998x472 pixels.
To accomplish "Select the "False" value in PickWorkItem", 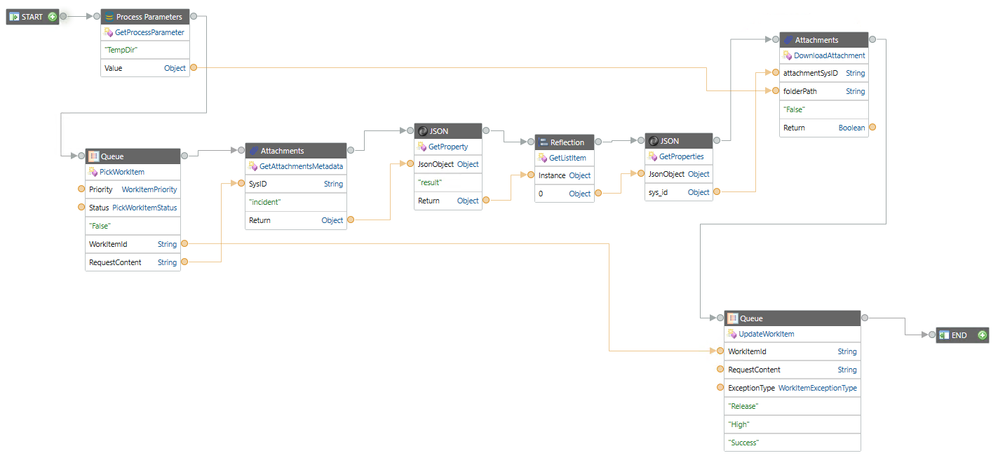I will pyautogui.click(x=99, y=225).
